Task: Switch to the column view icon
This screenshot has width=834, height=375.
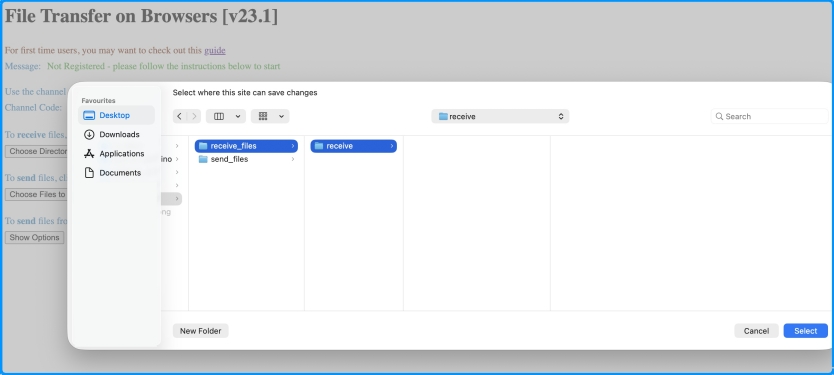Action: (x=219, y=116)
